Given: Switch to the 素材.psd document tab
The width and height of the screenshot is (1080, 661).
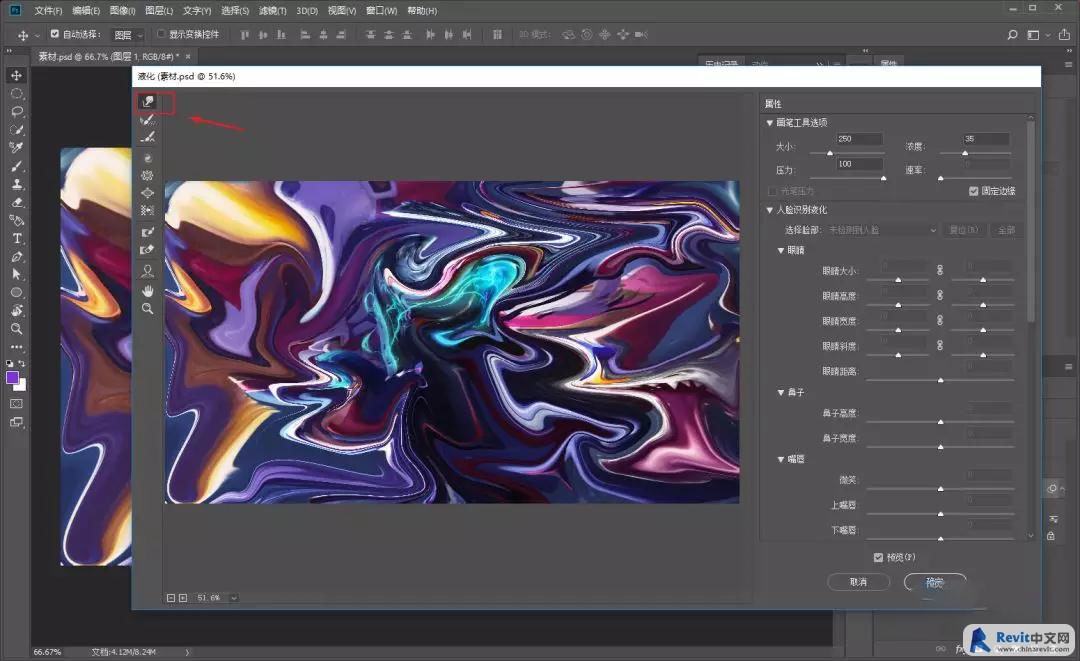Looking at the screenshot, I should tap(108, 56).
